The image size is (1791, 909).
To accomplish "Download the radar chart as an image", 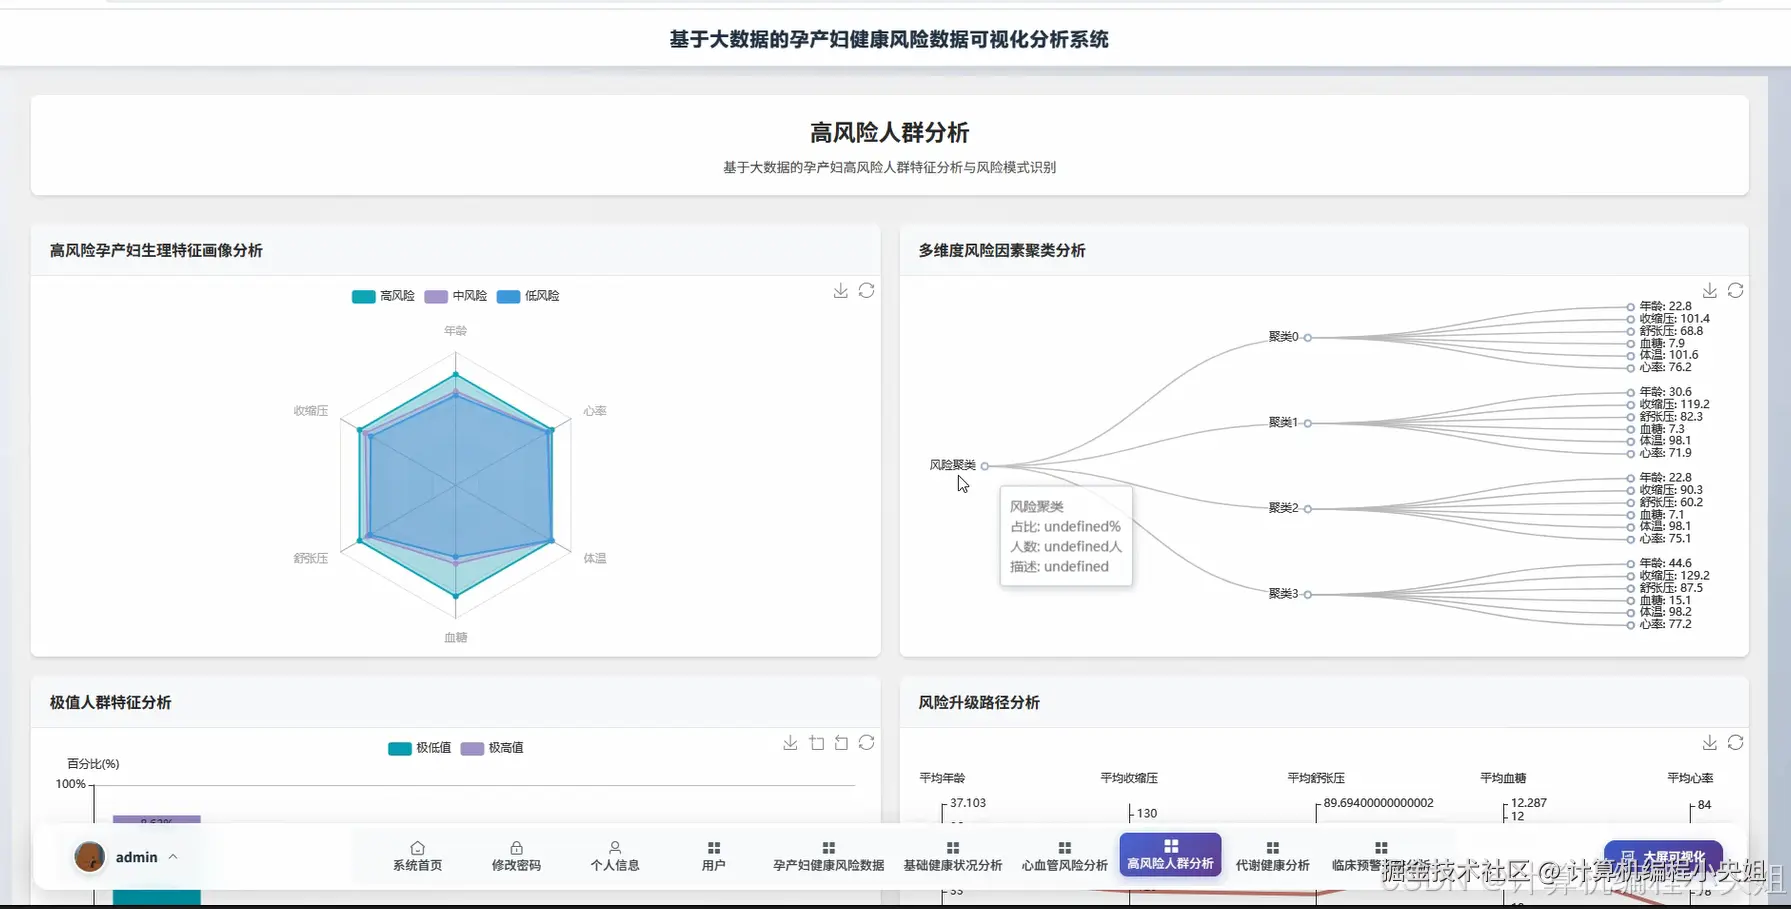I will click(x=840, y=291).
